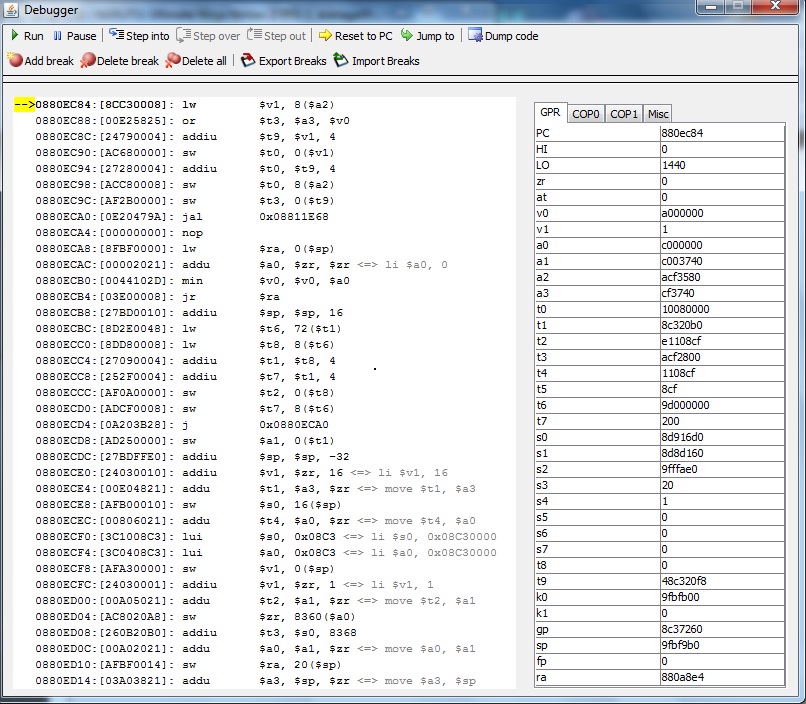Click the Pause icon in toolbar
The height and width of the screenshot is (704, 806).
coord(58,36)
